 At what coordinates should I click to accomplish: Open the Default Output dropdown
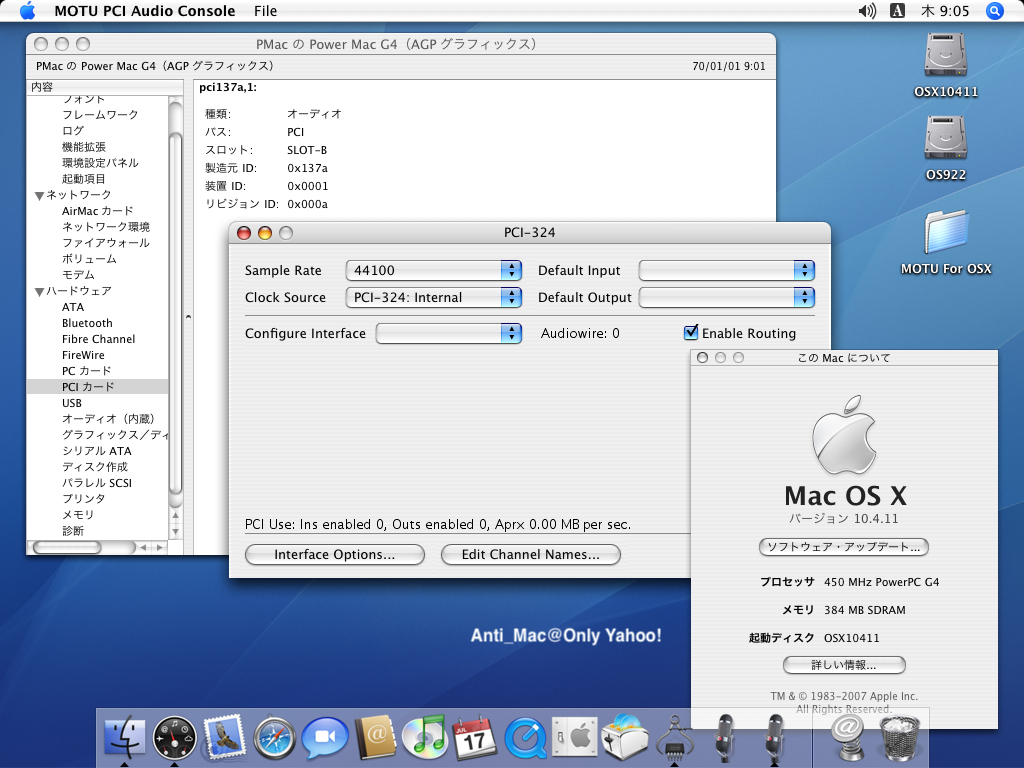727,297
